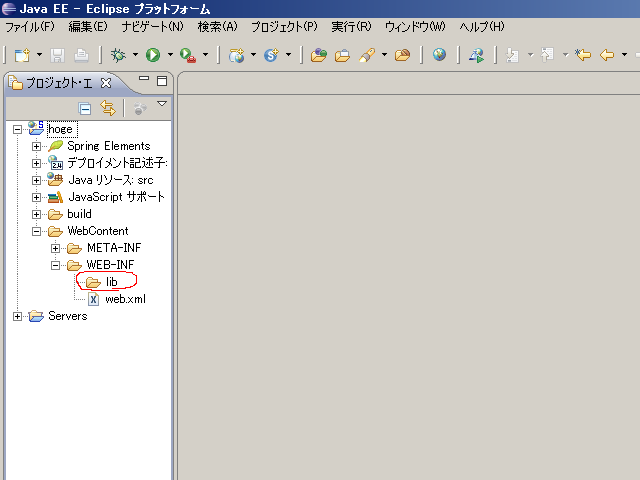Click the Debug bug icon
The image size is (640, 480).
(x=119, y=55)
